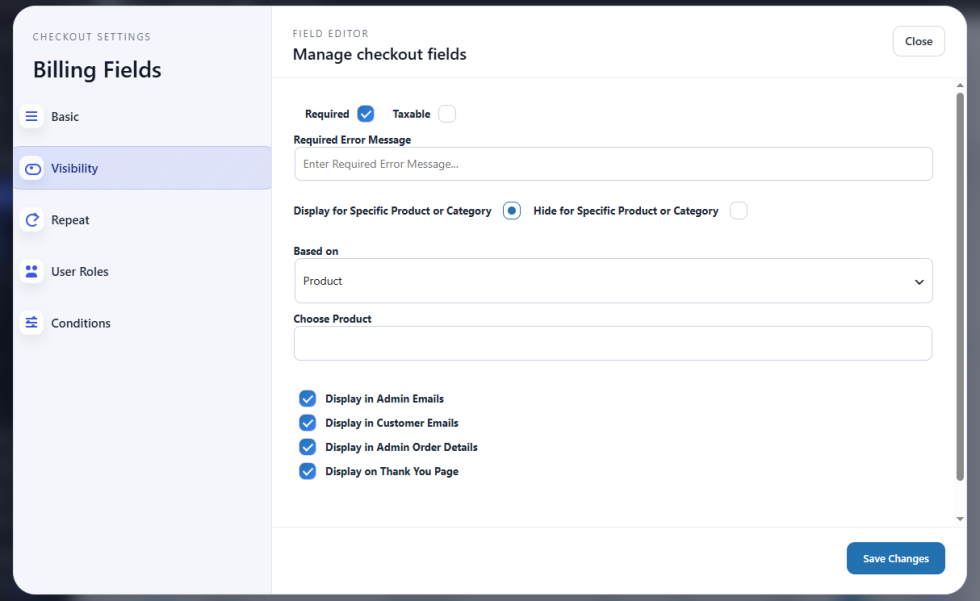Click the Display on Thank You Page label
The image size is (980, 601).
click(392, 471)
